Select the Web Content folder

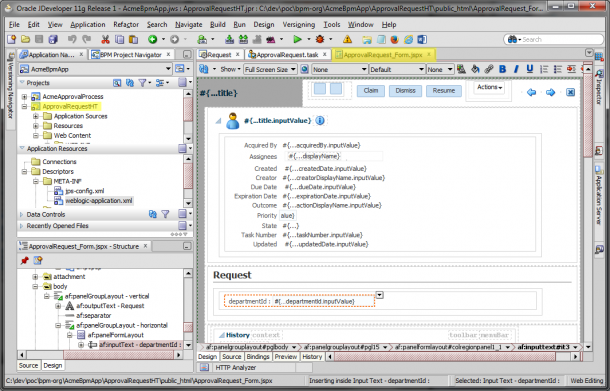pyautogui.click(x=72, y=135)
